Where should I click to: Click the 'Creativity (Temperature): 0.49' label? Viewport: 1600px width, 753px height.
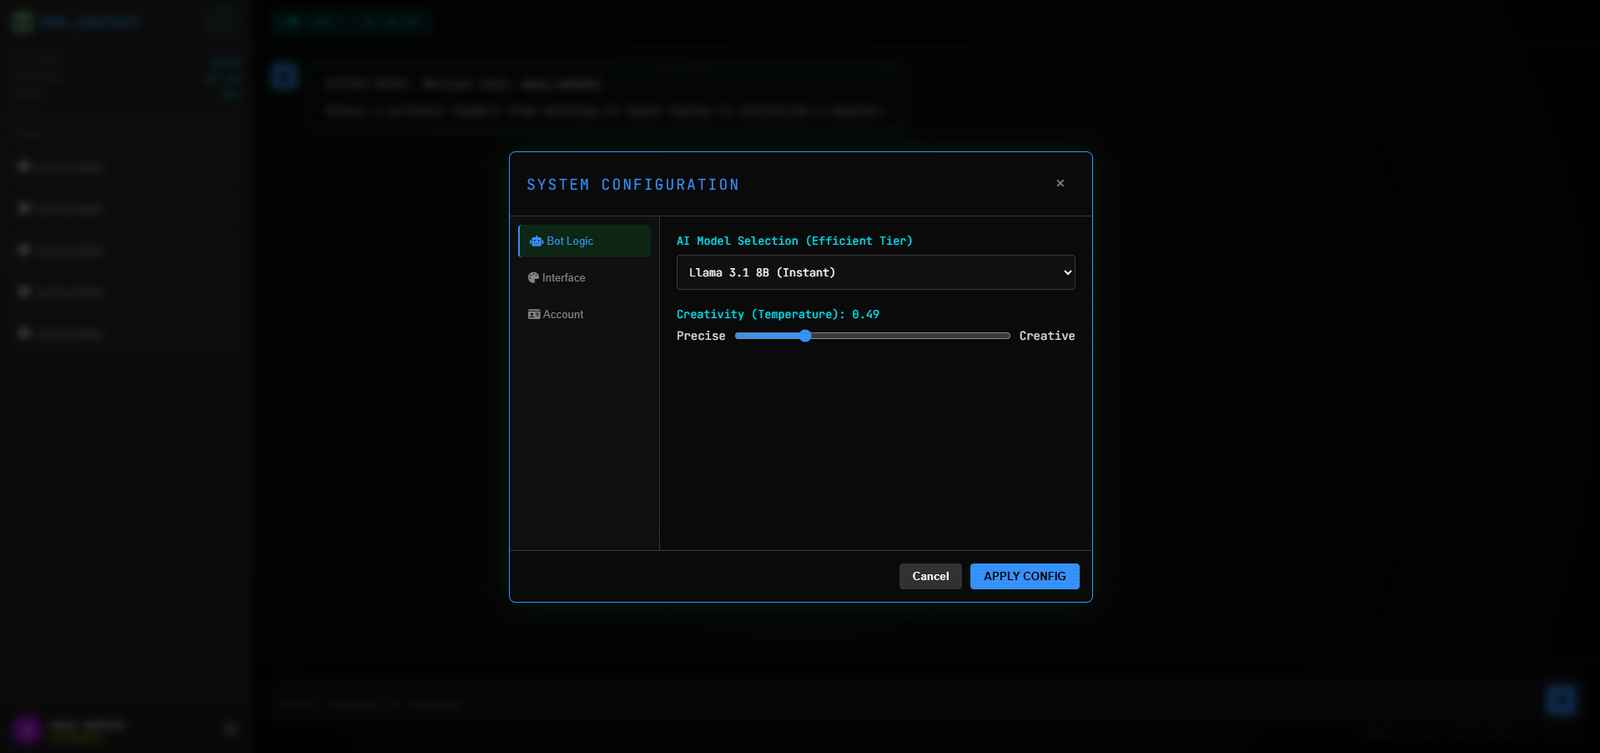coord(778,314)
